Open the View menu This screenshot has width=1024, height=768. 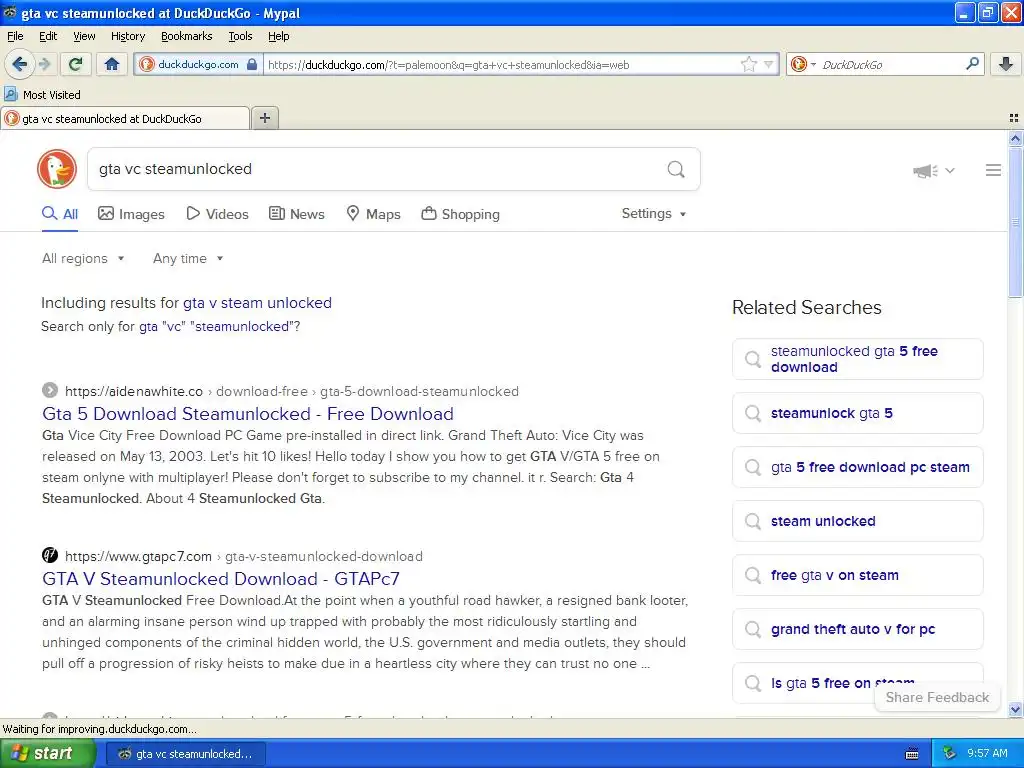click(84, 36)
